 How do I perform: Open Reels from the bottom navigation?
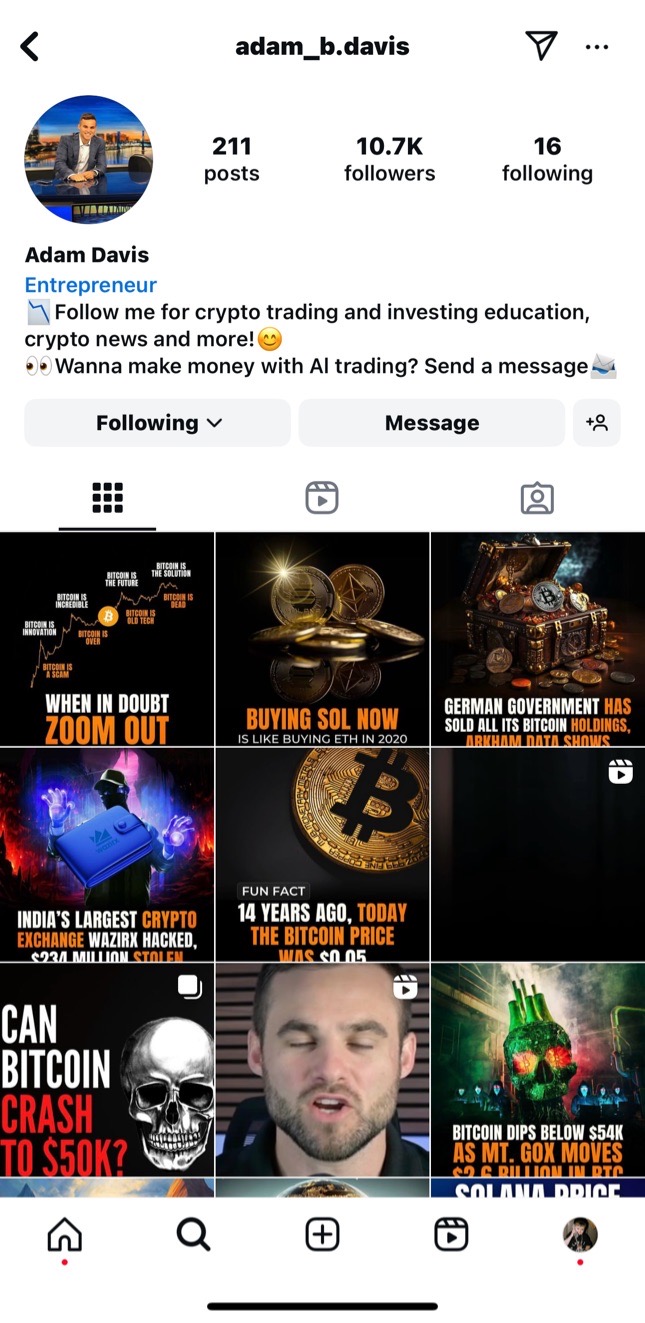point(451,1236)
